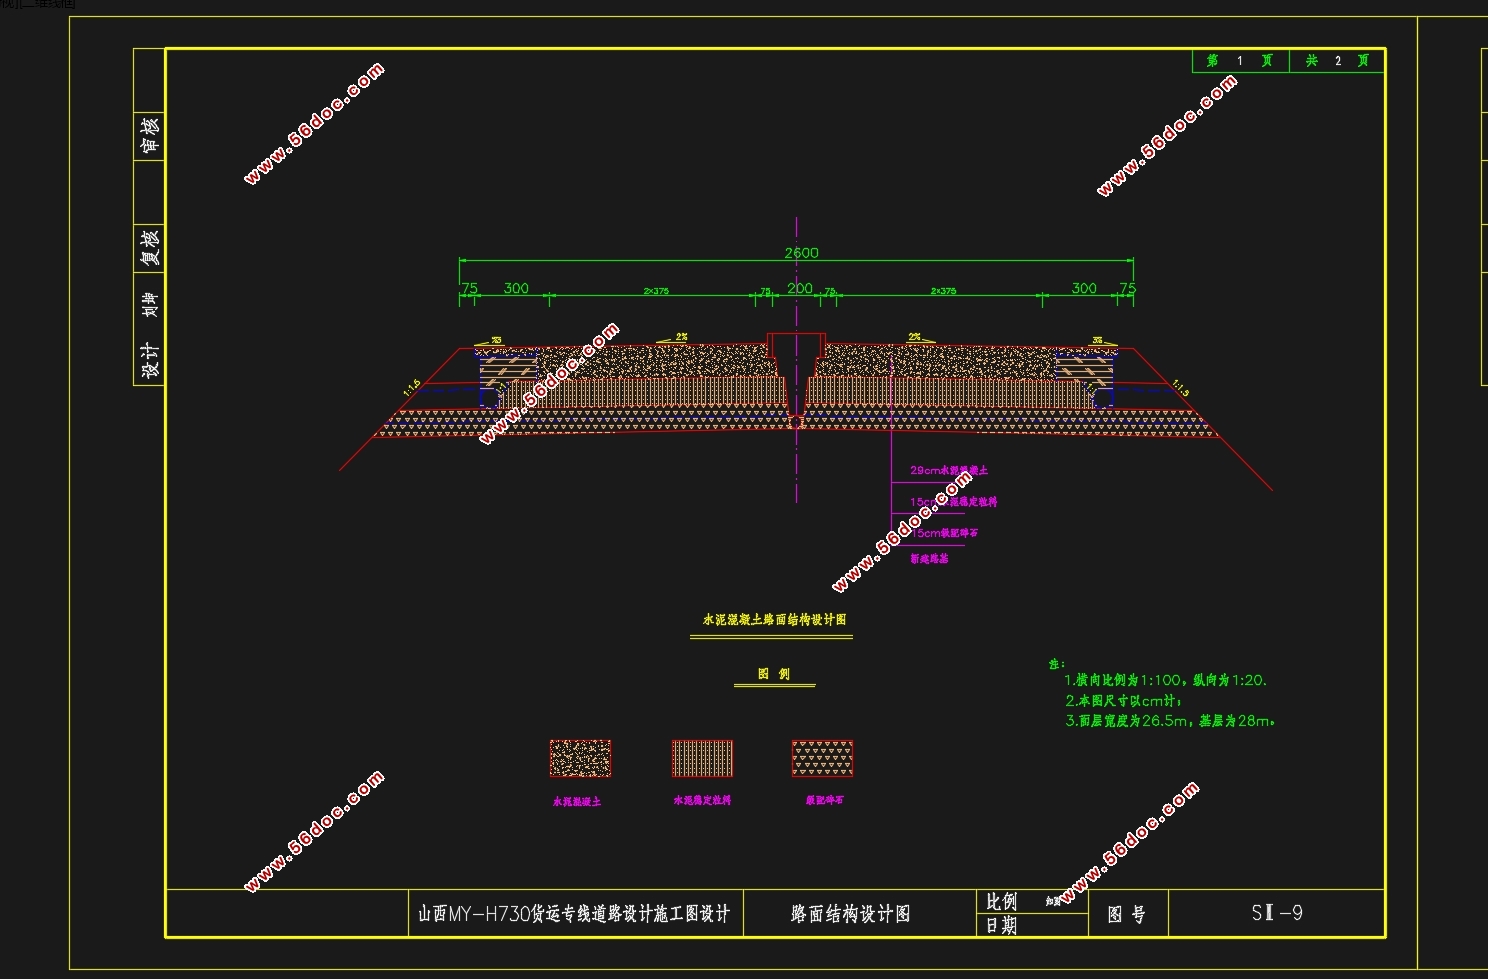Click the 设计 designer cell in side strip
Viewport: 1488px width, 979px height.
point(149,360)
